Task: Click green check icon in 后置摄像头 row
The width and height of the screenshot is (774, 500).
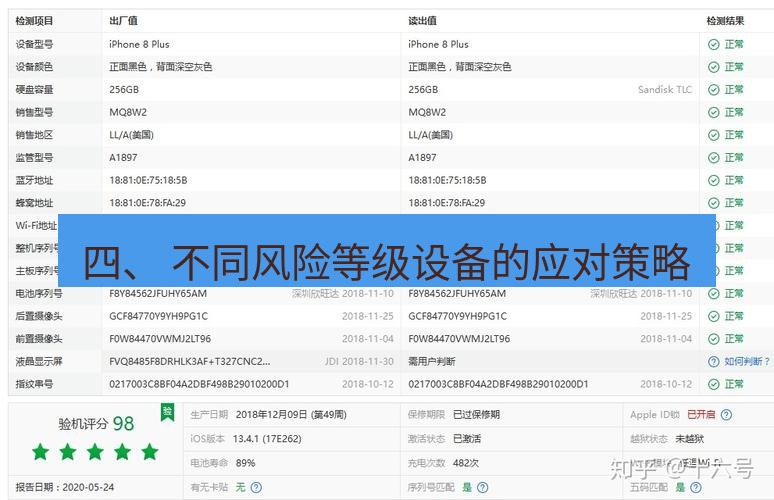Action: point(713,316)
